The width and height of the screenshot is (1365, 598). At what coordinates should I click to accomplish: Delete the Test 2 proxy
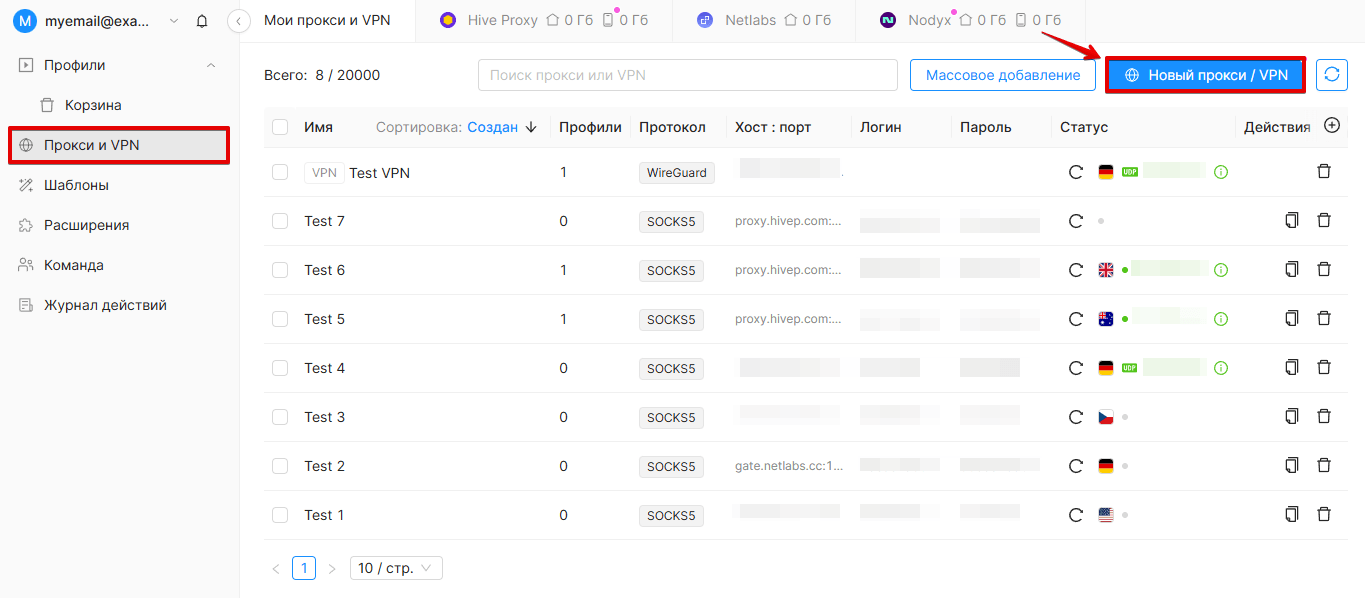pos(1324,466)
